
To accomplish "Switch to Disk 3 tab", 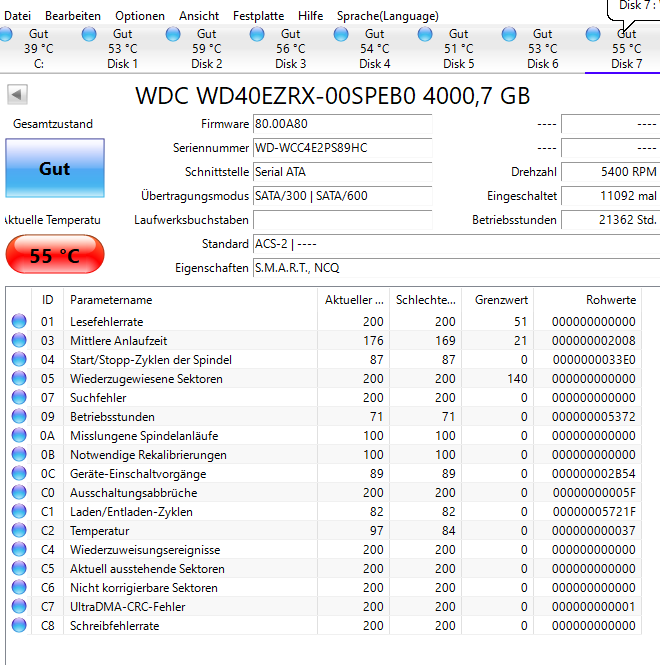I will [291, 49].
